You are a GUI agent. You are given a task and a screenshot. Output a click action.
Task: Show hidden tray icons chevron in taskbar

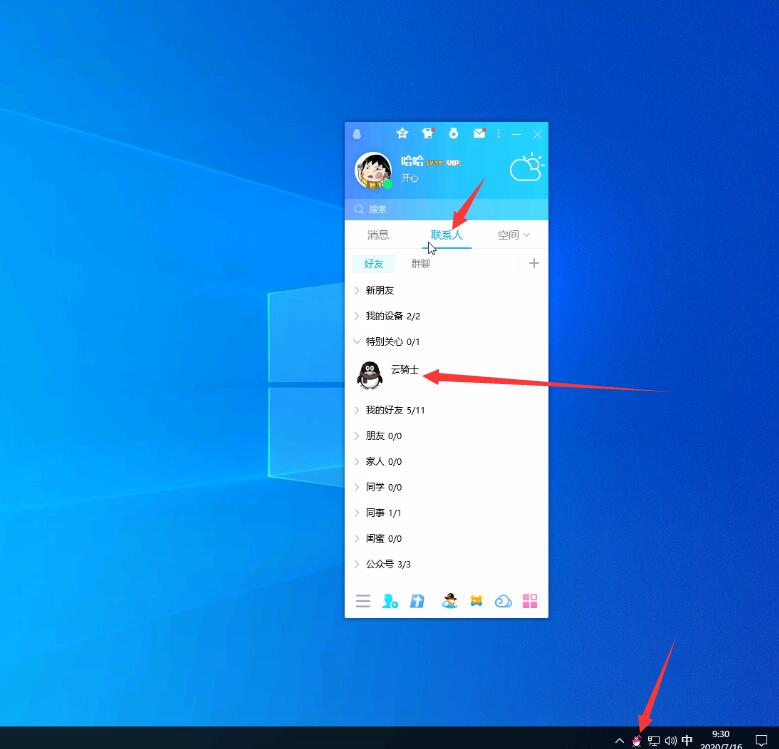[x=619, y=741]
